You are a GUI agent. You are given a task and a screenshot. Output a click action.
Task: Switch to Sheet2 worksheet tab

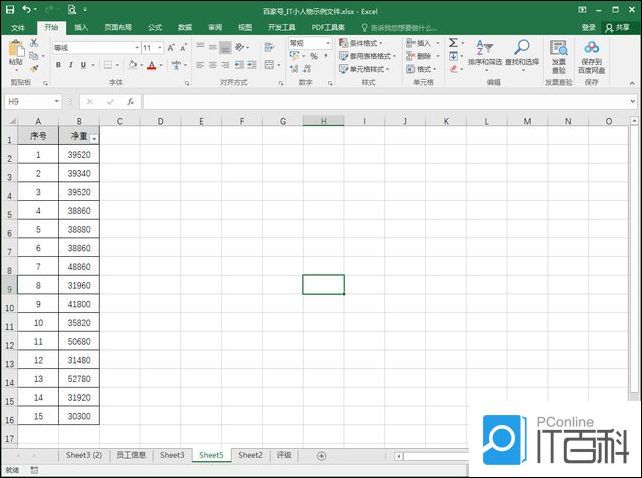point(250,455)
